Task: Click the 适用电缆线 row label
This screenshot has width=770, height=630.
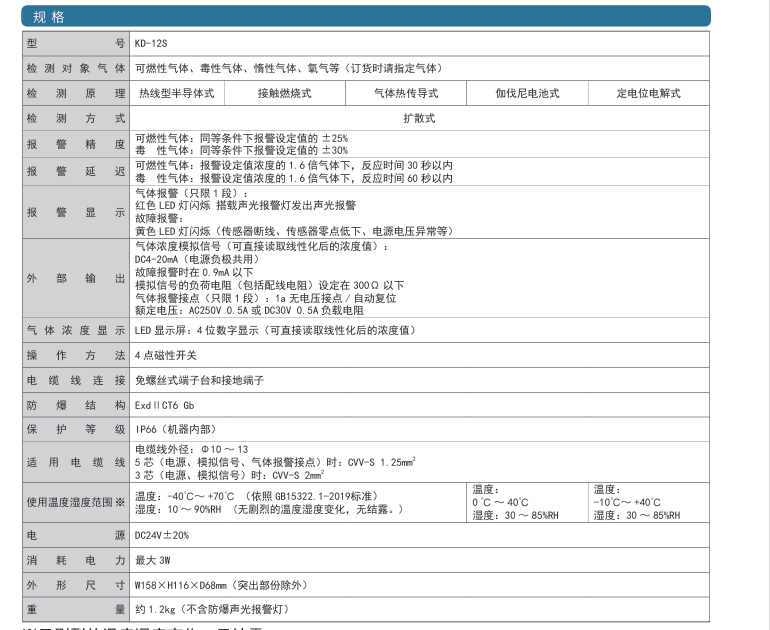Action: click(x=76, y=462)
